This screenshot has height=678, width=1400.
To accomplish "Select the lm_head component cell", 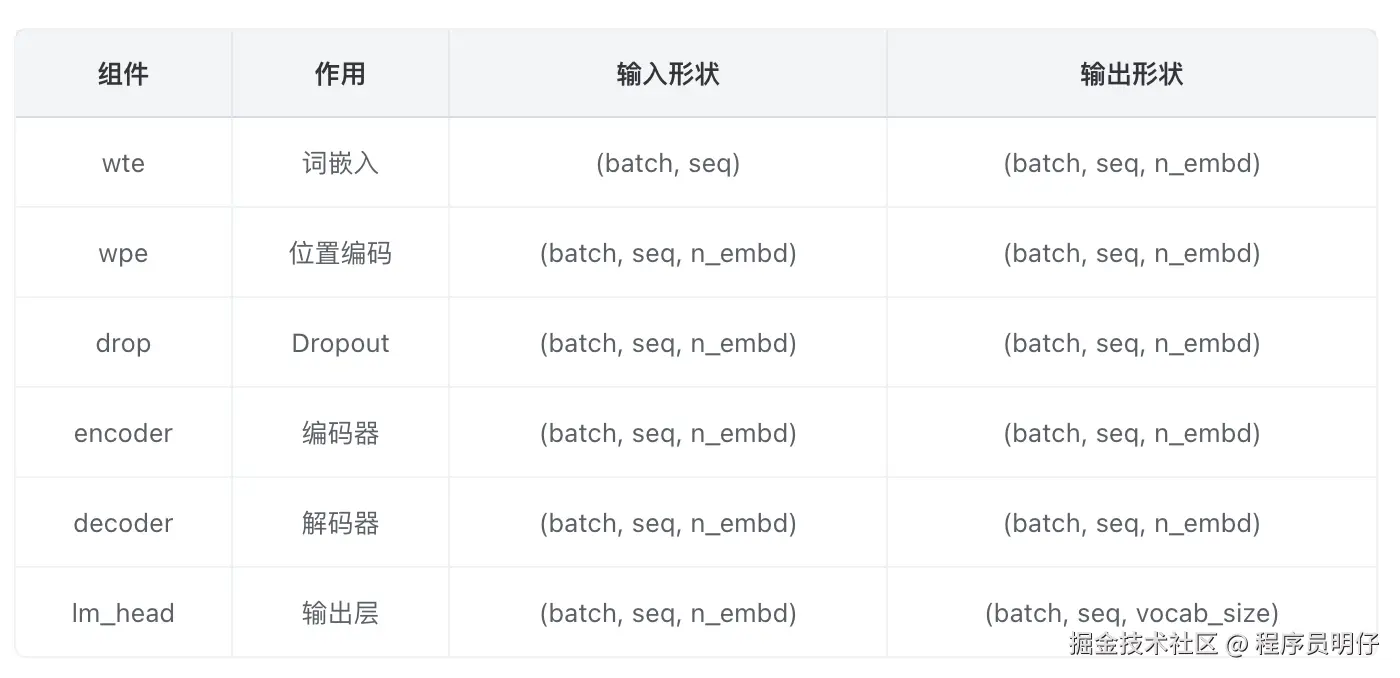I will pos(123,613).
